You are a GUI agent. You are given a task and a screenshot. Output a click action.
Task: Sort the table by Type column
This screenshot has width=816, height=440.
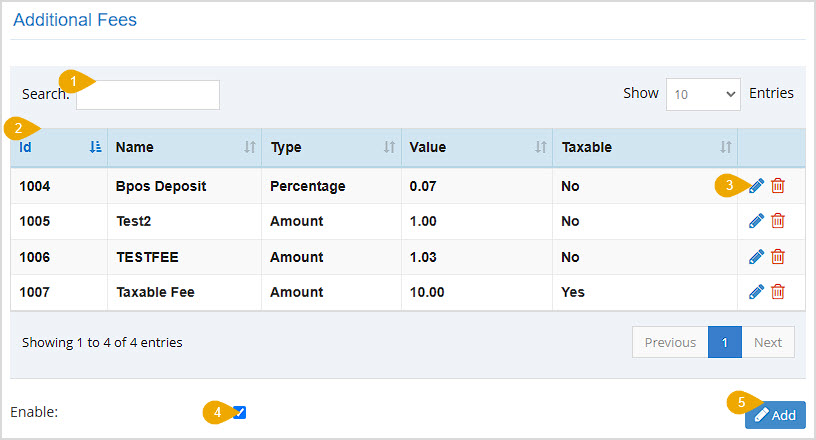[x=332, y=147]
